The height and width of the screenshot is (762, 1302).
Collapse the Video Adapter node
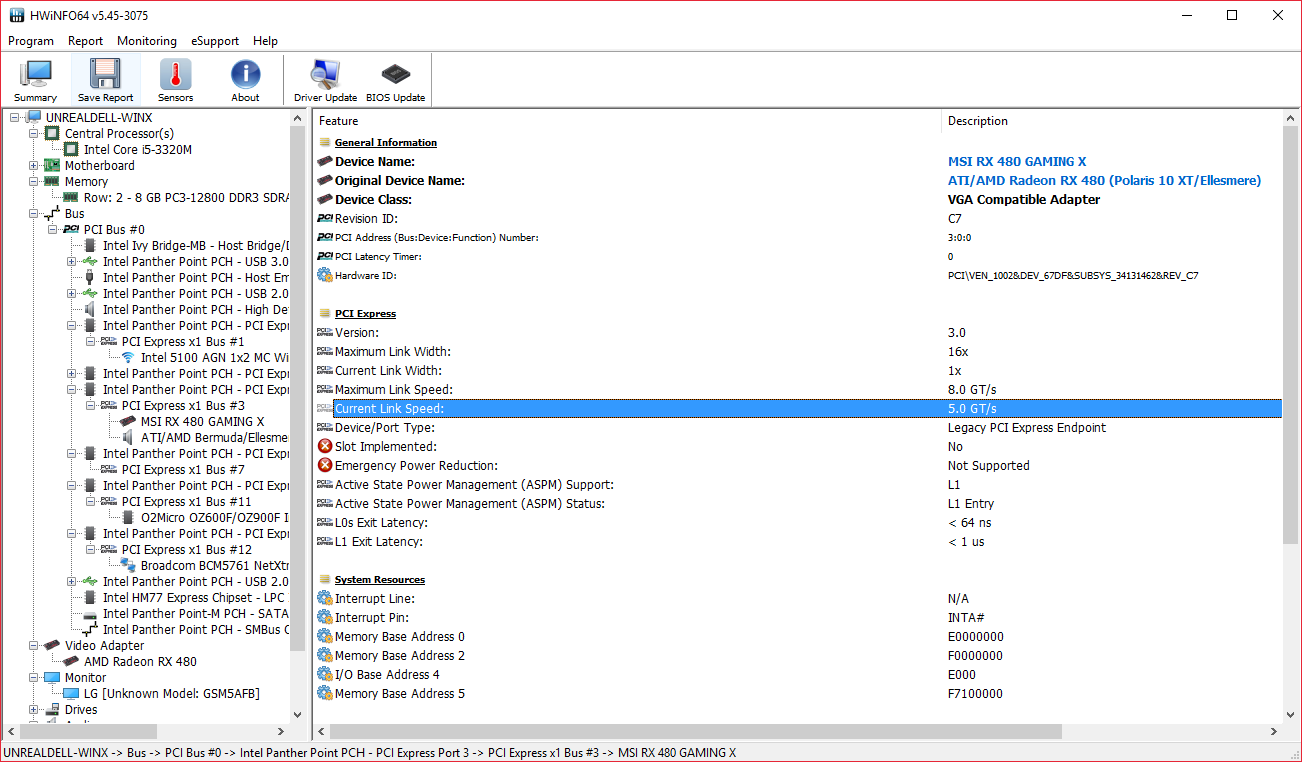coord(33,645)
